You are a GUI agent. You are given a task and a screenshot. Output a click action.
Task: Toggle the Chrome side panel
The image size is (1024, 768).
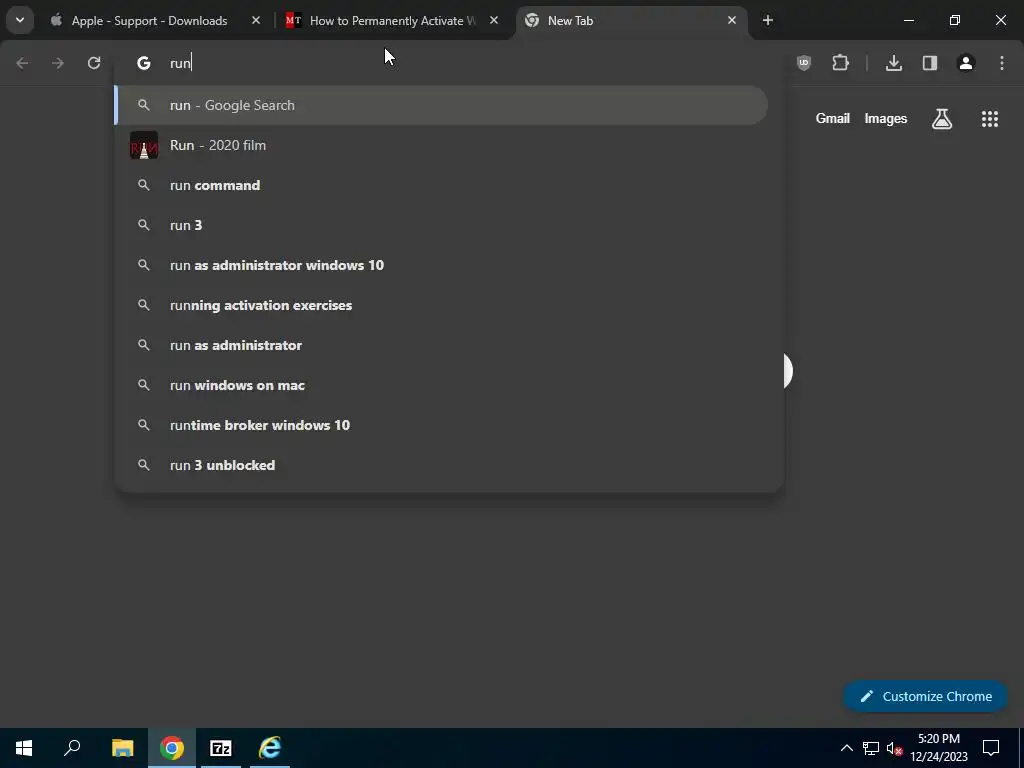(x=930, y=63)
